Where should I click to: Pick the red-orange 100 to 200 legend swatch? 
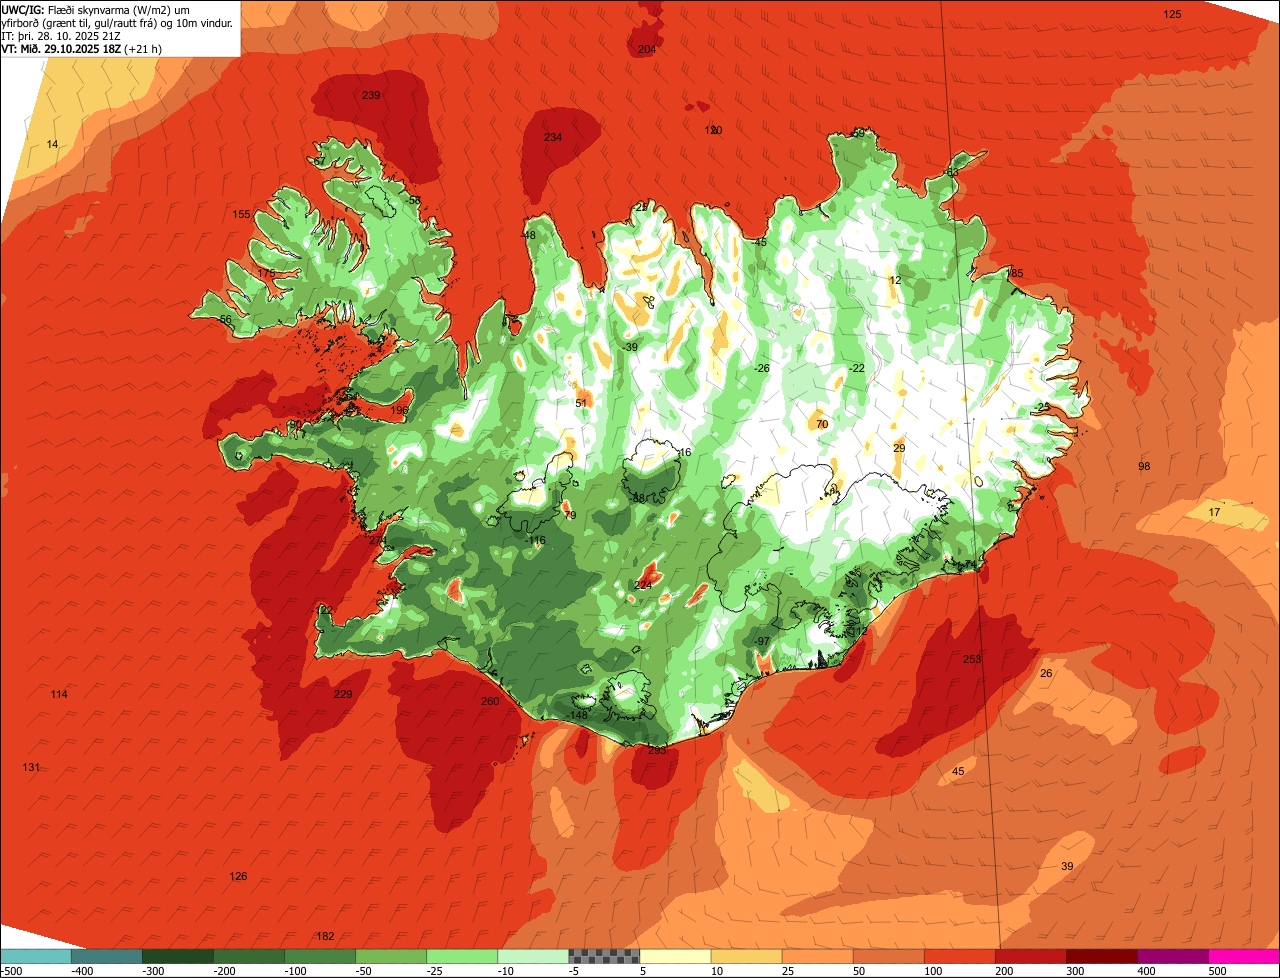959,956
